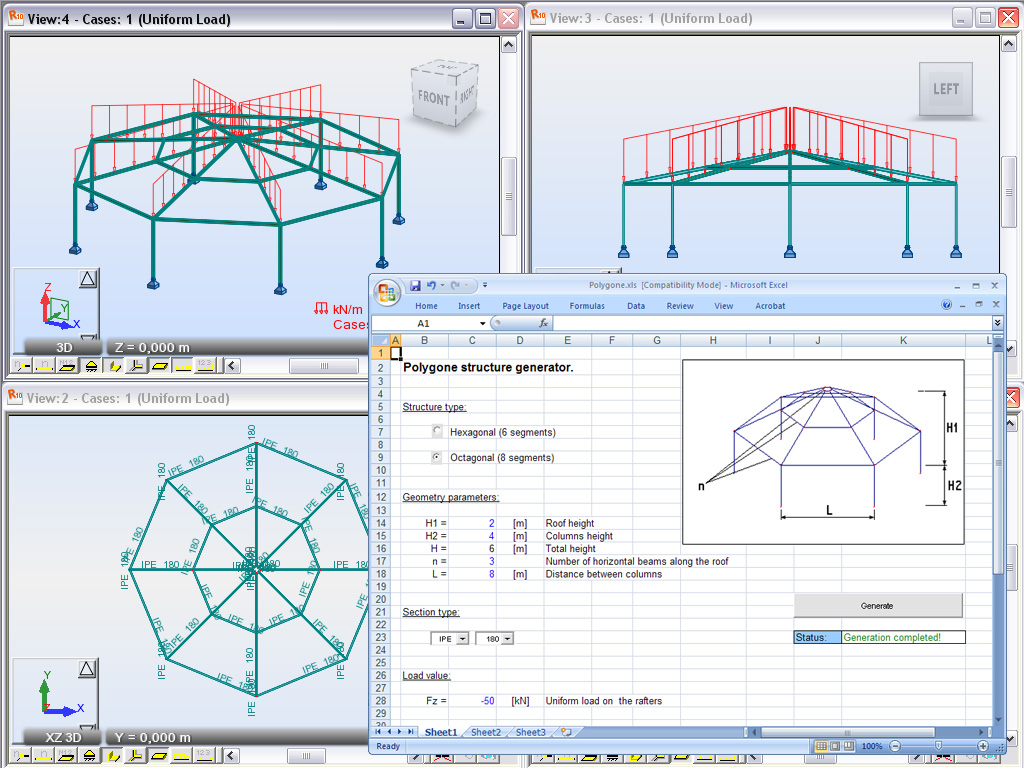This screenshot has height=768, width=1024.
Task: Click the L value cell containing 8
Action: pos(472,574)
